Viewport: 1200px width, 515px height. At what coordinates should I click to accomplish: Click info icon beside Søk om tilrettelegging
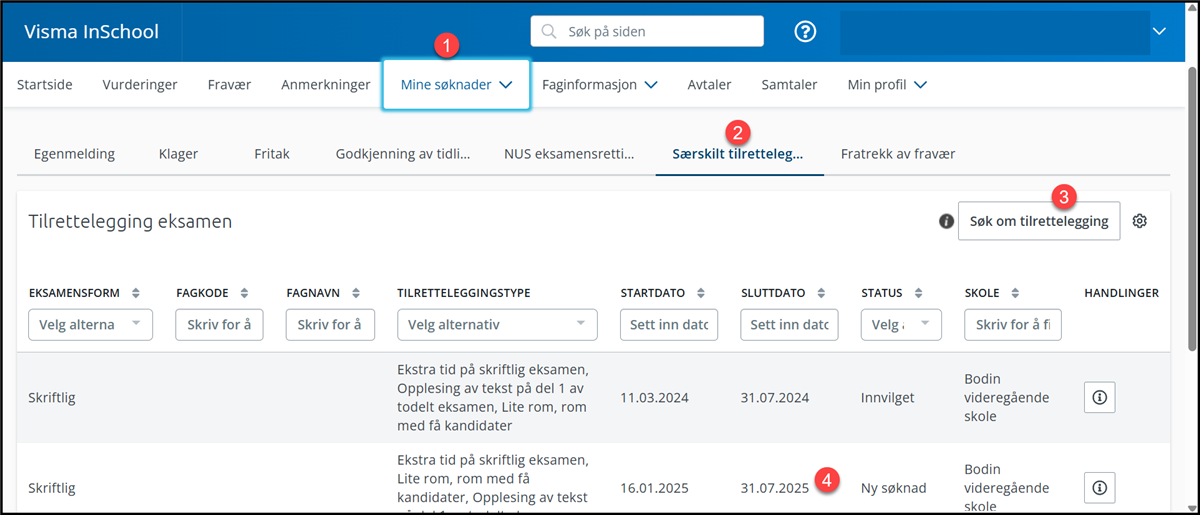[x=946, y=222]
